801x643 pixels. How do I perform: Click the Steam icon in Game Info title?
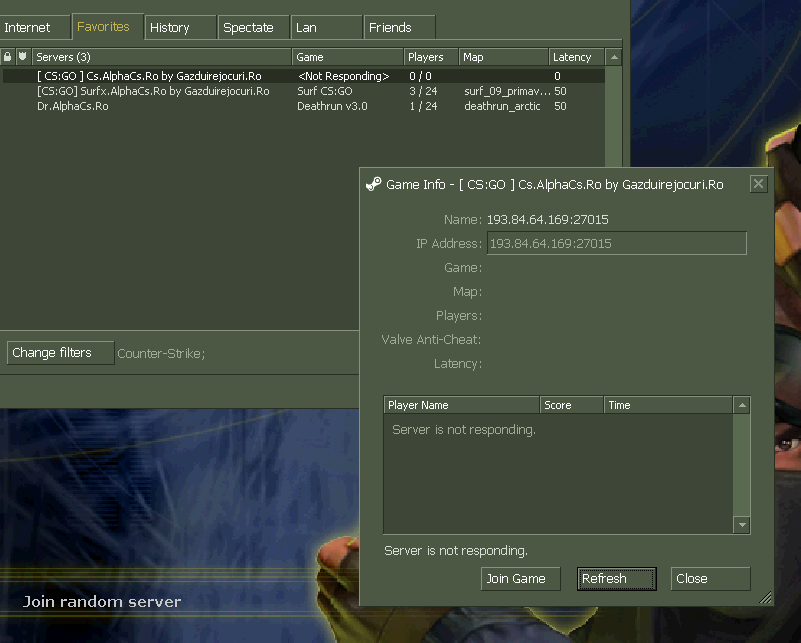[x=374, y=184]
